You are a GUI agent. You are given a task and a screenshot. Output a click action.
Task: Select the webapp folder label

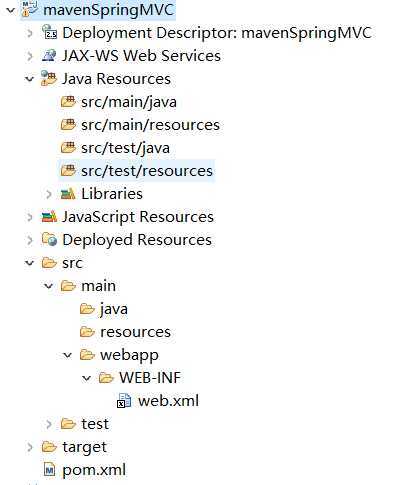[129, 355]
